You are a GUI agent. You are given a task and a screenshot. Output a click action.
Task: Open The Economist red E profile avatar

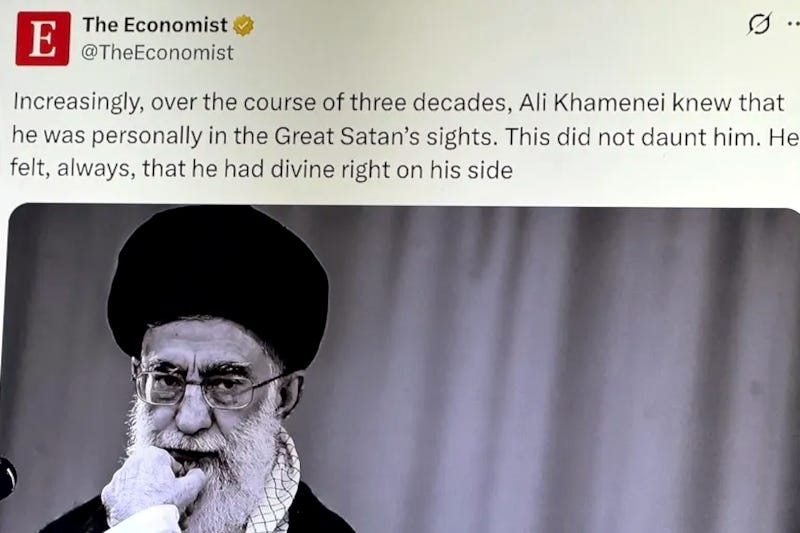click(43, 39)
